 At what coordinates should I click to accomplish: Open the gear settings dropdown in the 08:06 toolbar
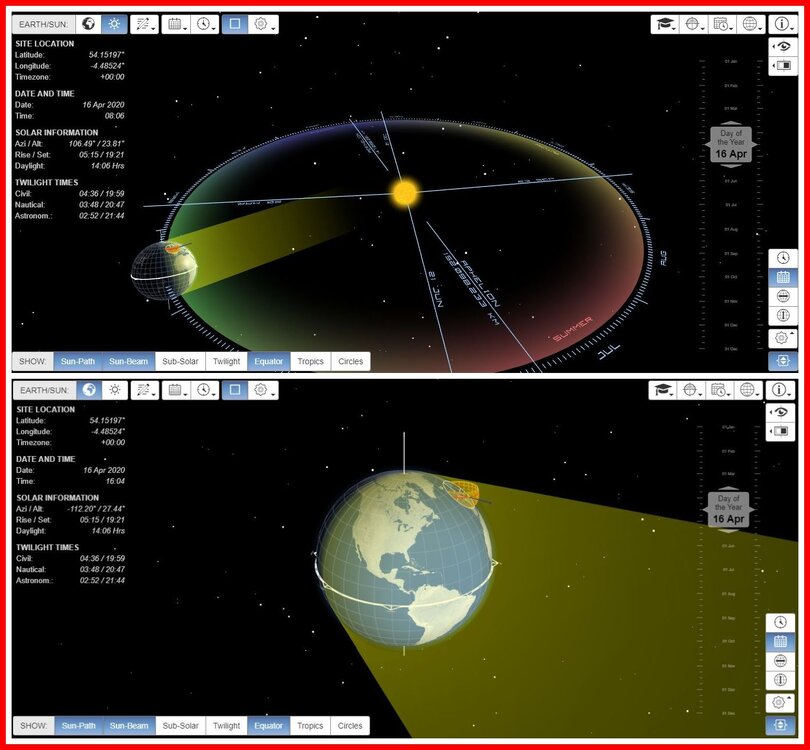[263, 24]
